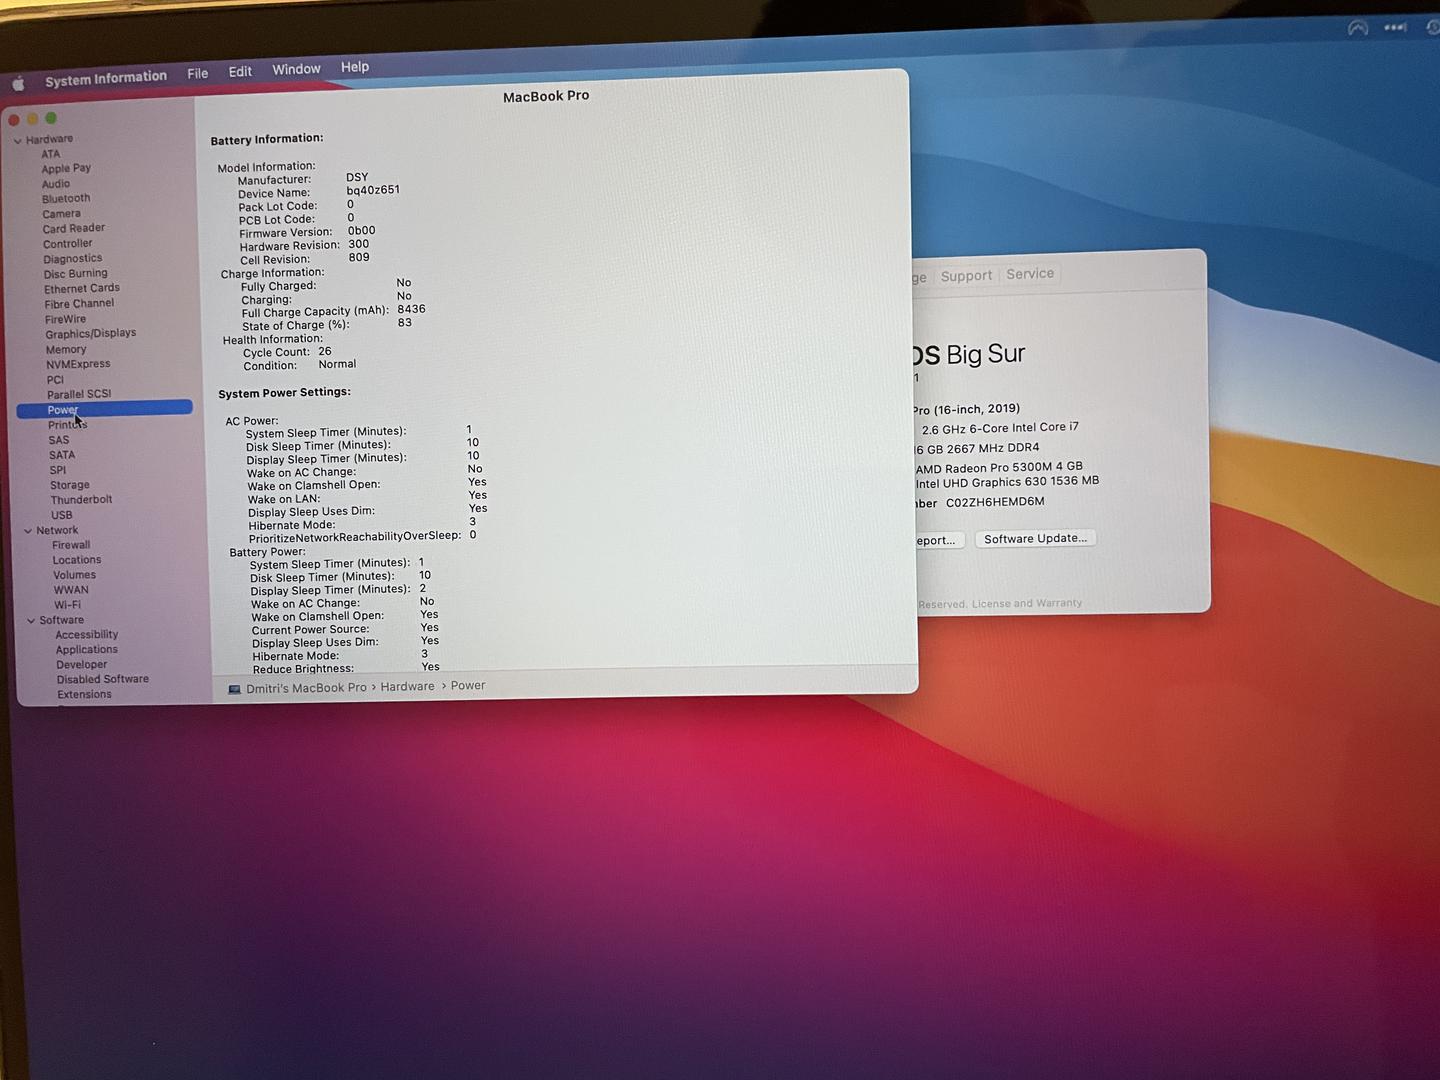The image size is (1440, 1080).
Task: Select the highlighted Power item
Action: coord(104,409)
